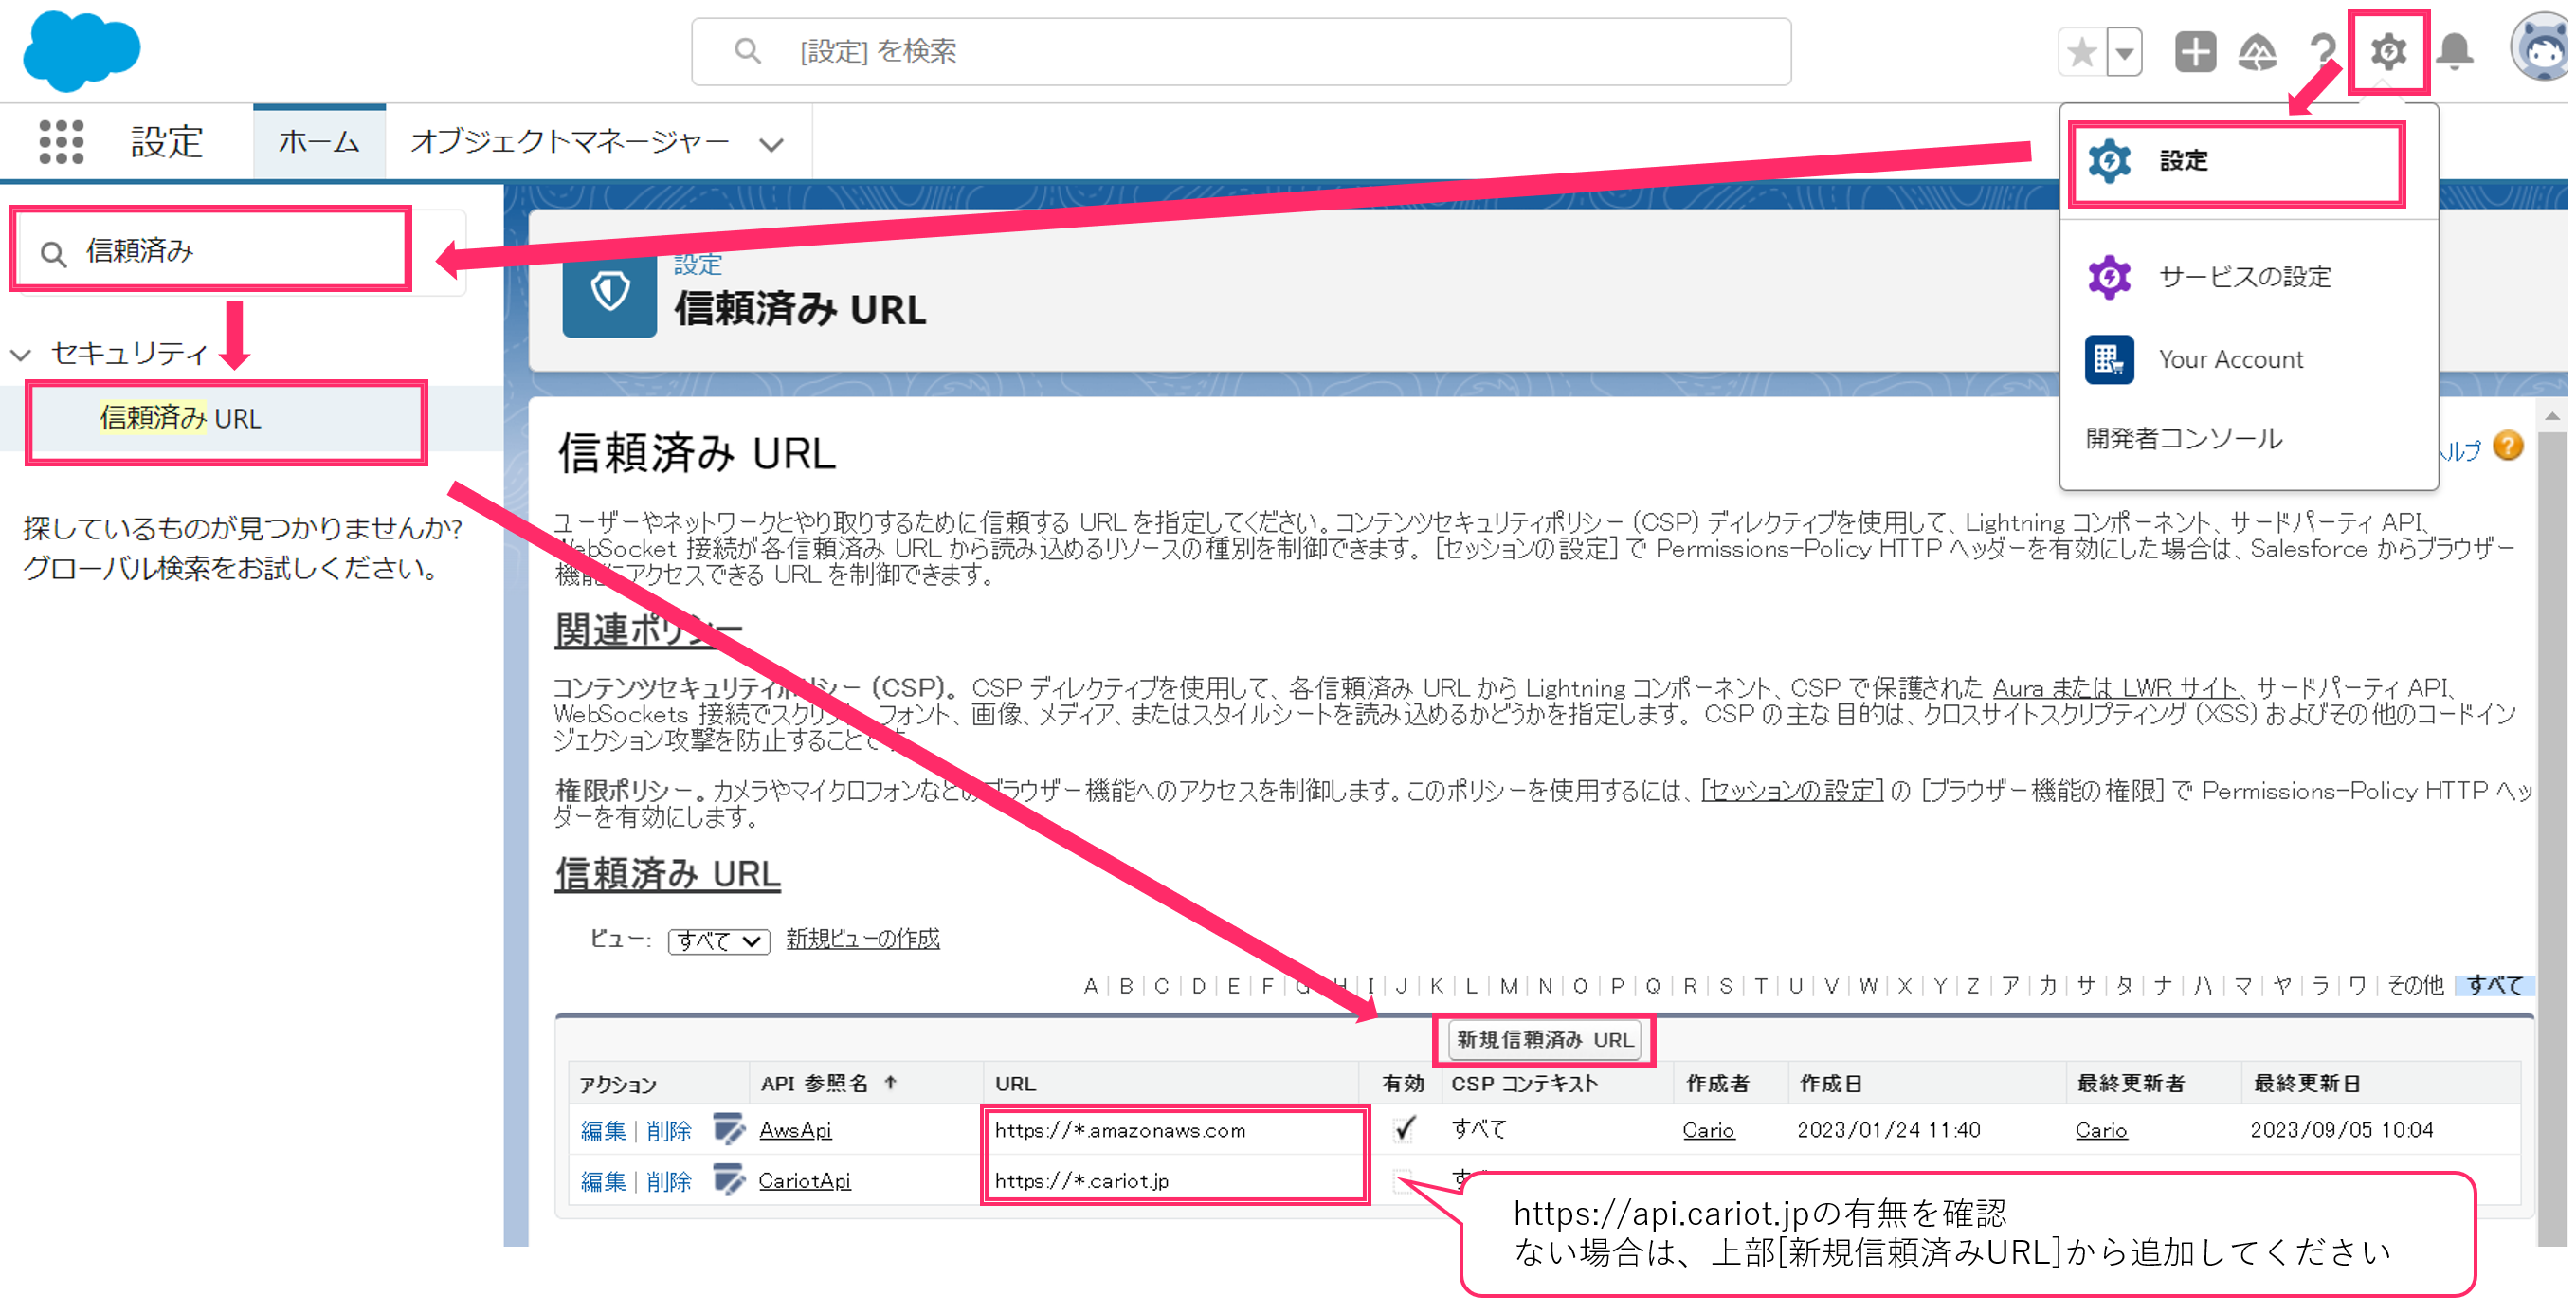Open the App Launcher dots grid
Screen dimensions: 2576x1314
(x=61, y=142)
